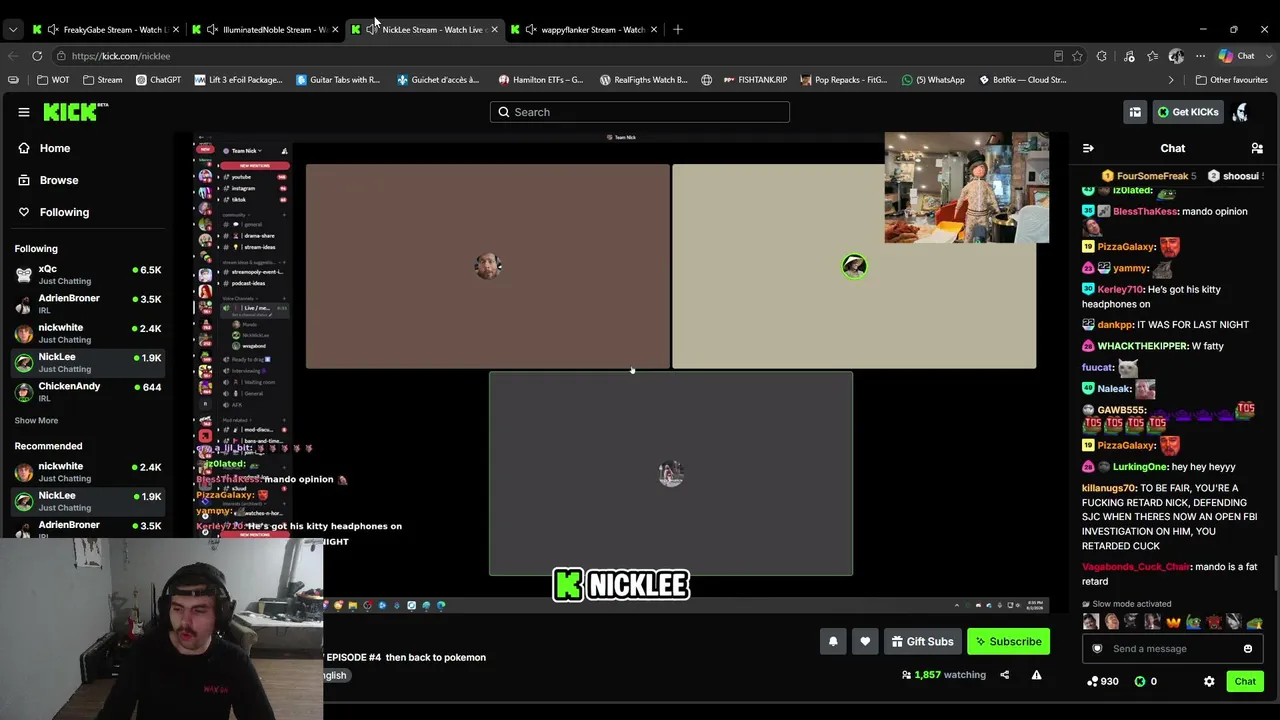Open chat identity shield icon
1280x720 pixels.
1097,649
